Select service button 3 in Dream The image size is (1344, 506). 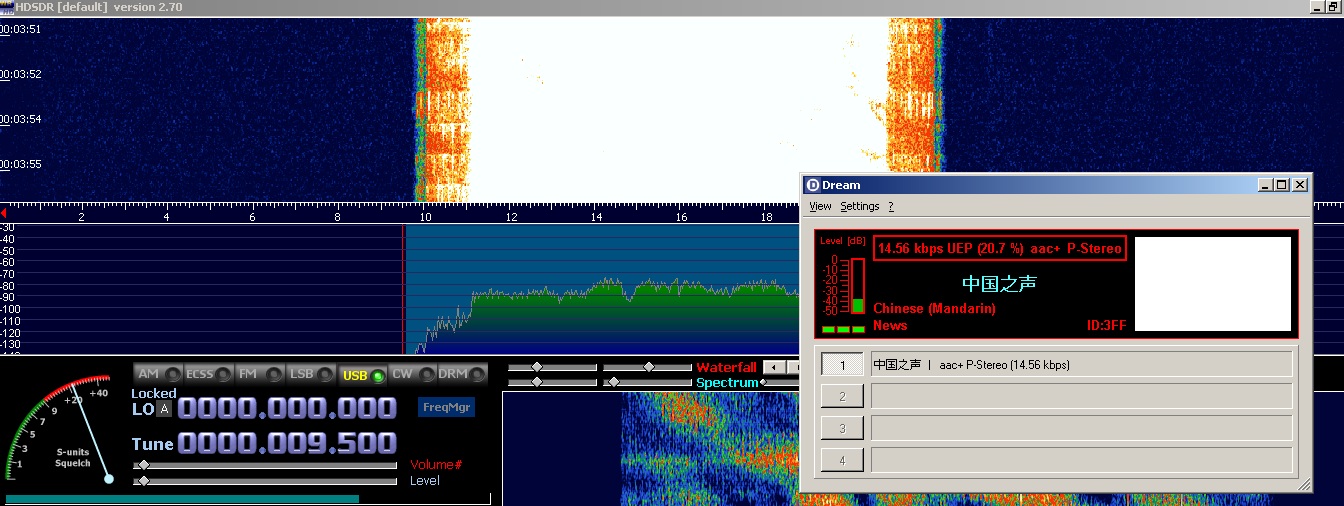point(842,428)
